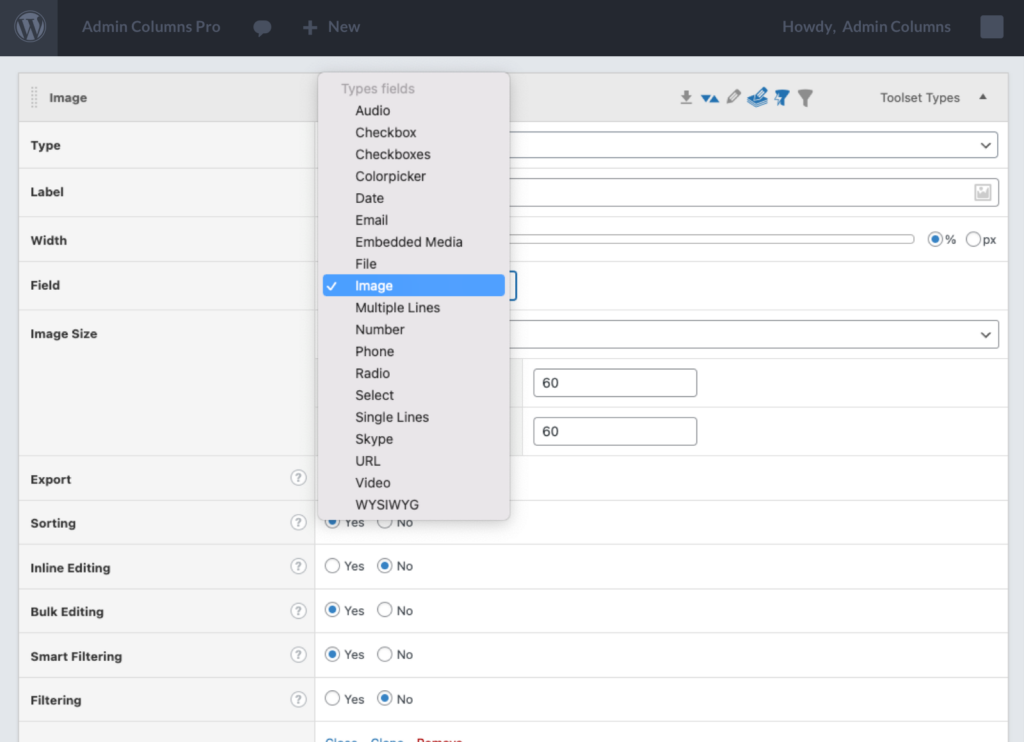Choose Date from the field list
The image size is (1024, 742).
(413, 199)
